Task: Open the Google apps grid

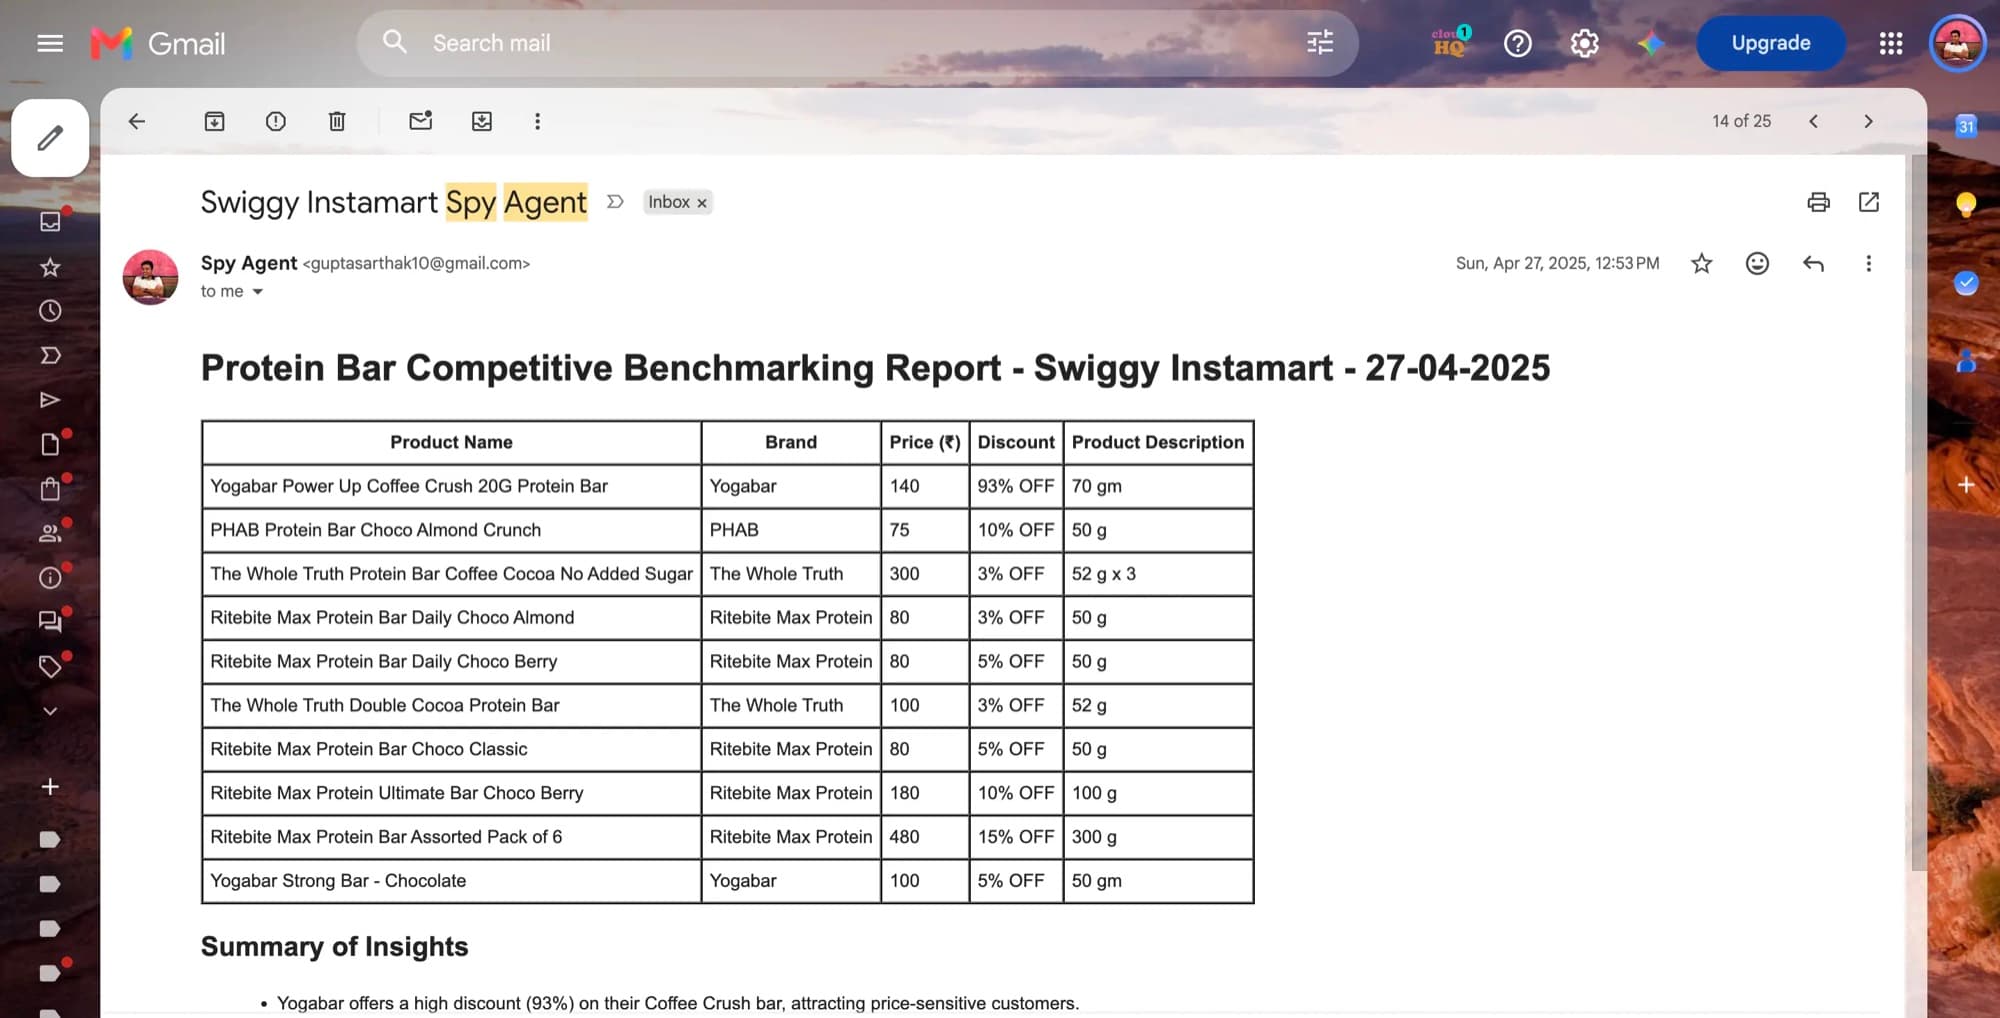Action: [x=1890, y=43]
